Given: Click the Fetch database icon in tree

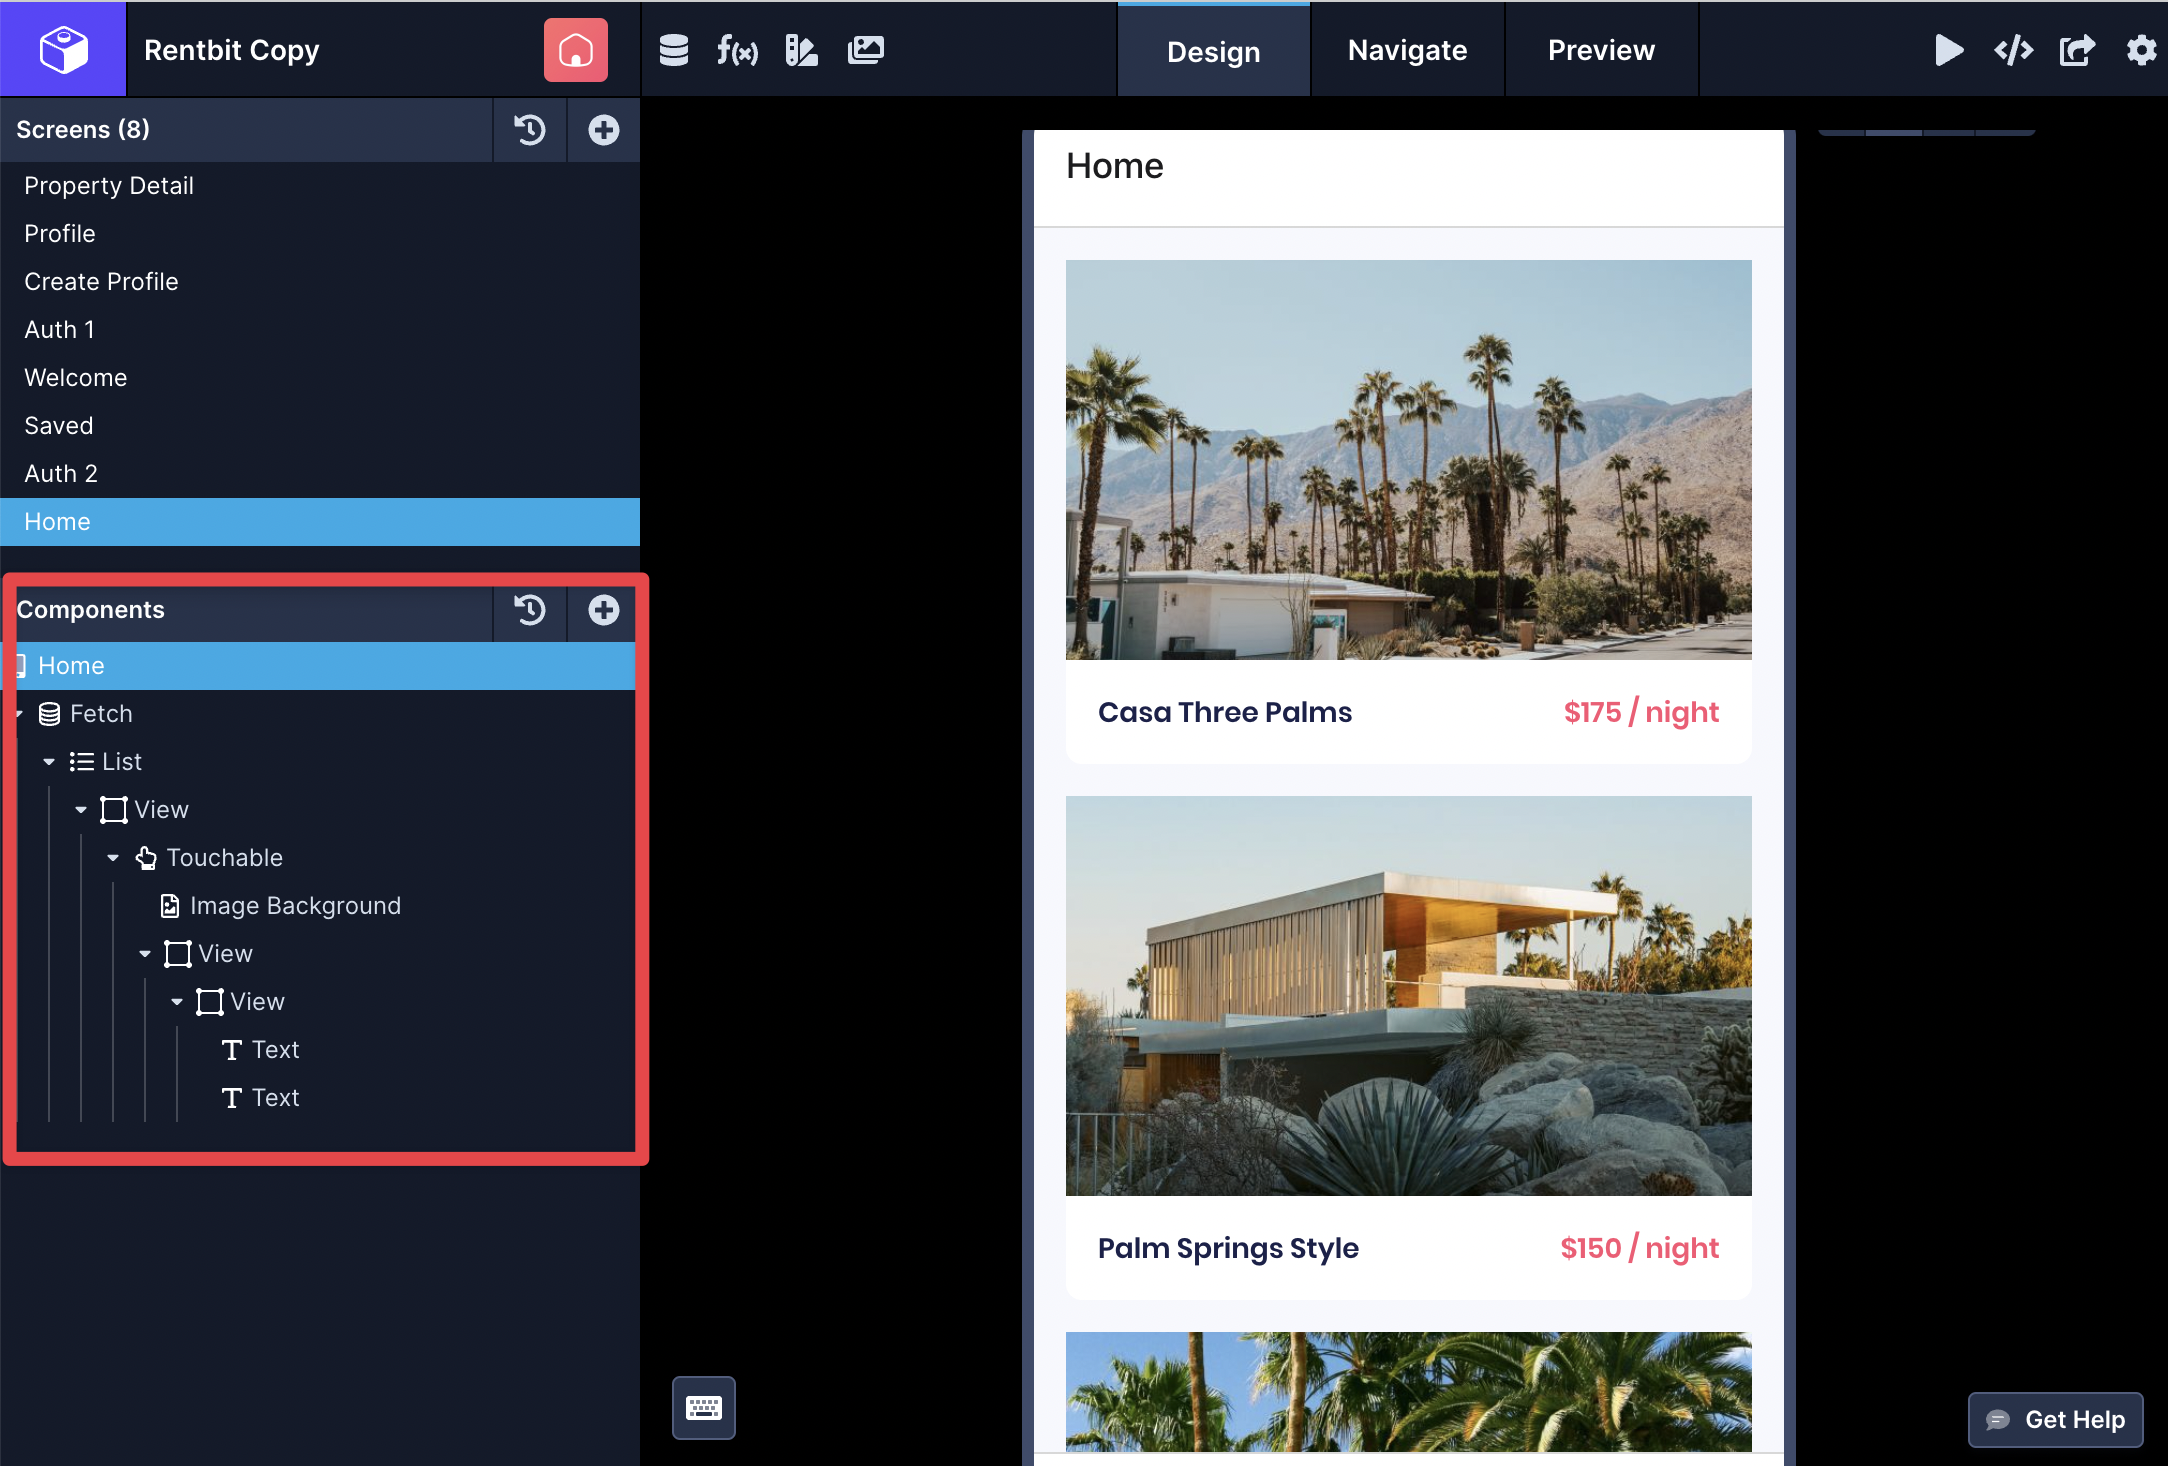Looking at the screenshot, I should point(49,714).
